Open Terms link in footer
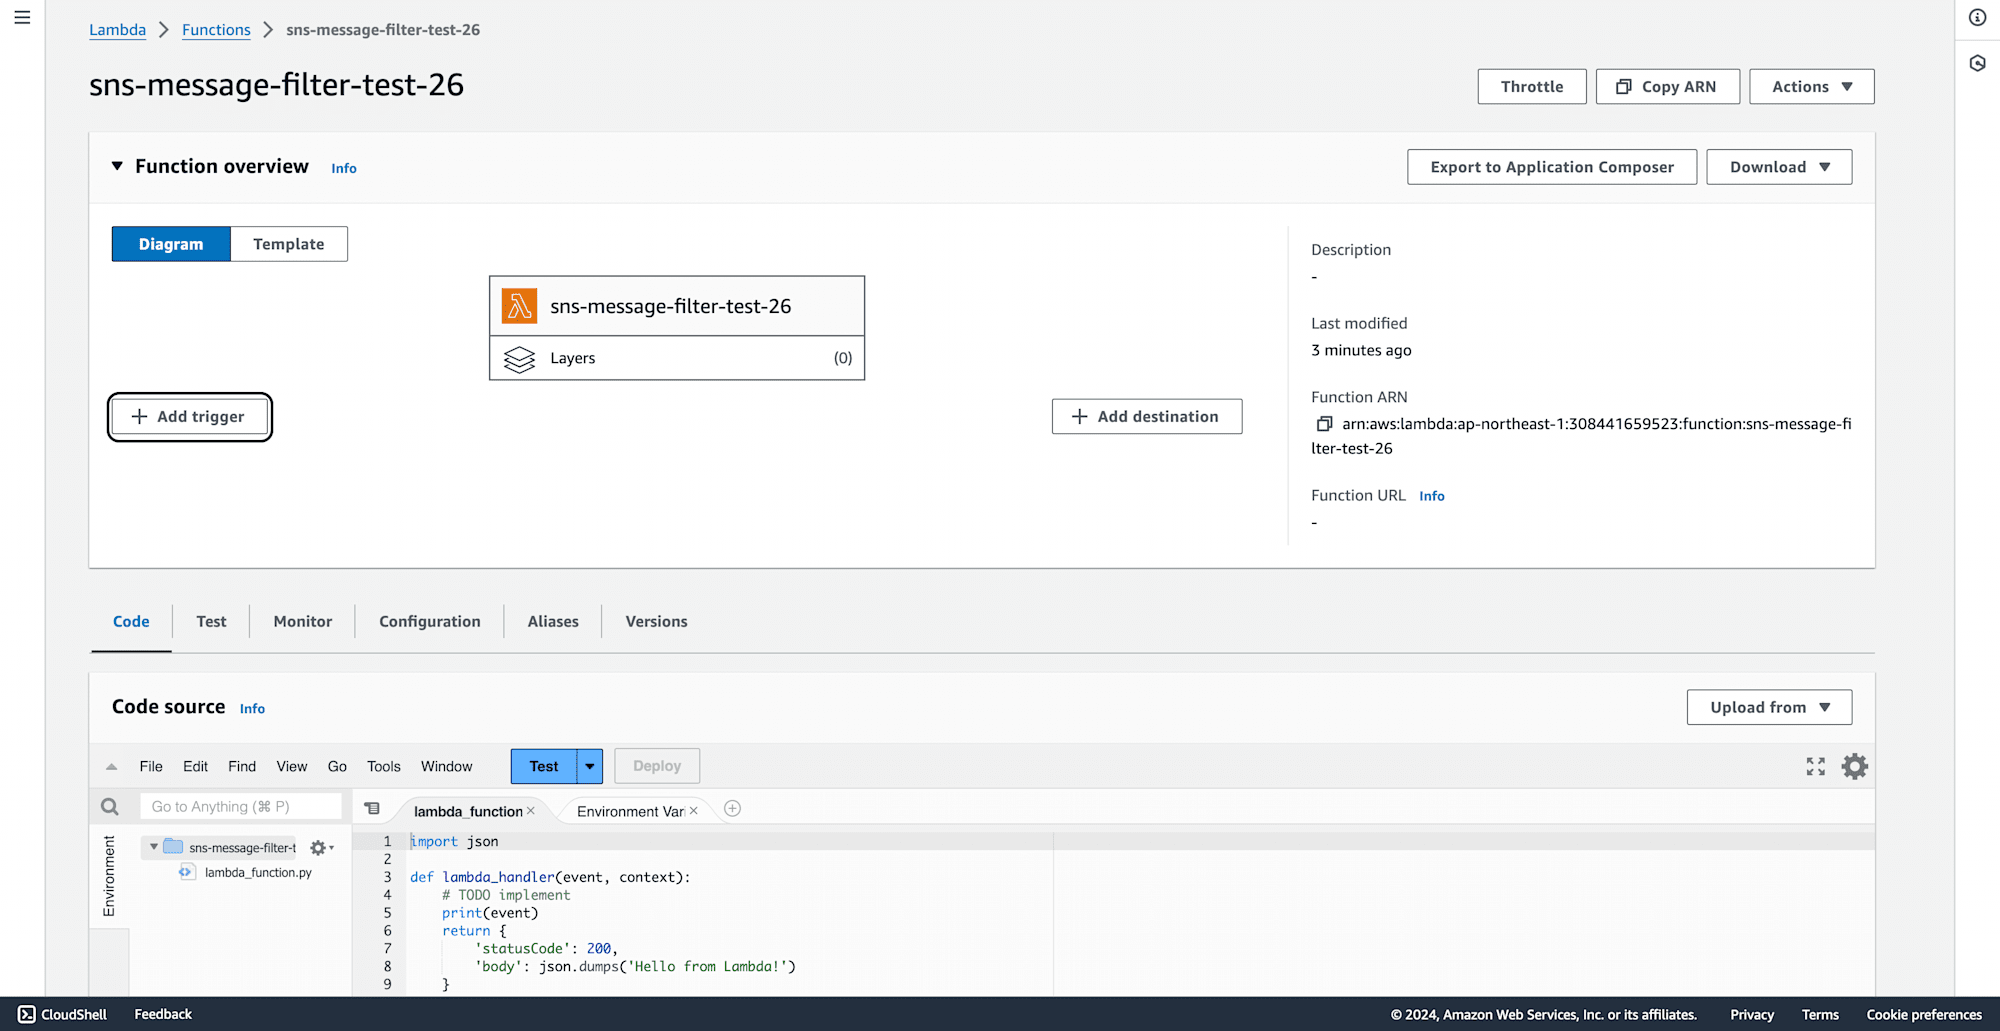 1820,1014
